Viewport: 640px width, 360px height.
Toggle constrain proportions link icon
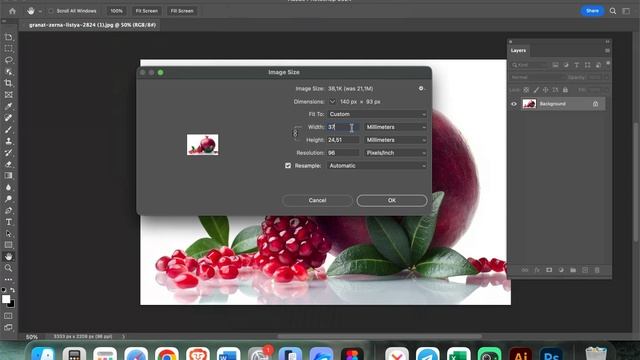click(x=296, y=133)
